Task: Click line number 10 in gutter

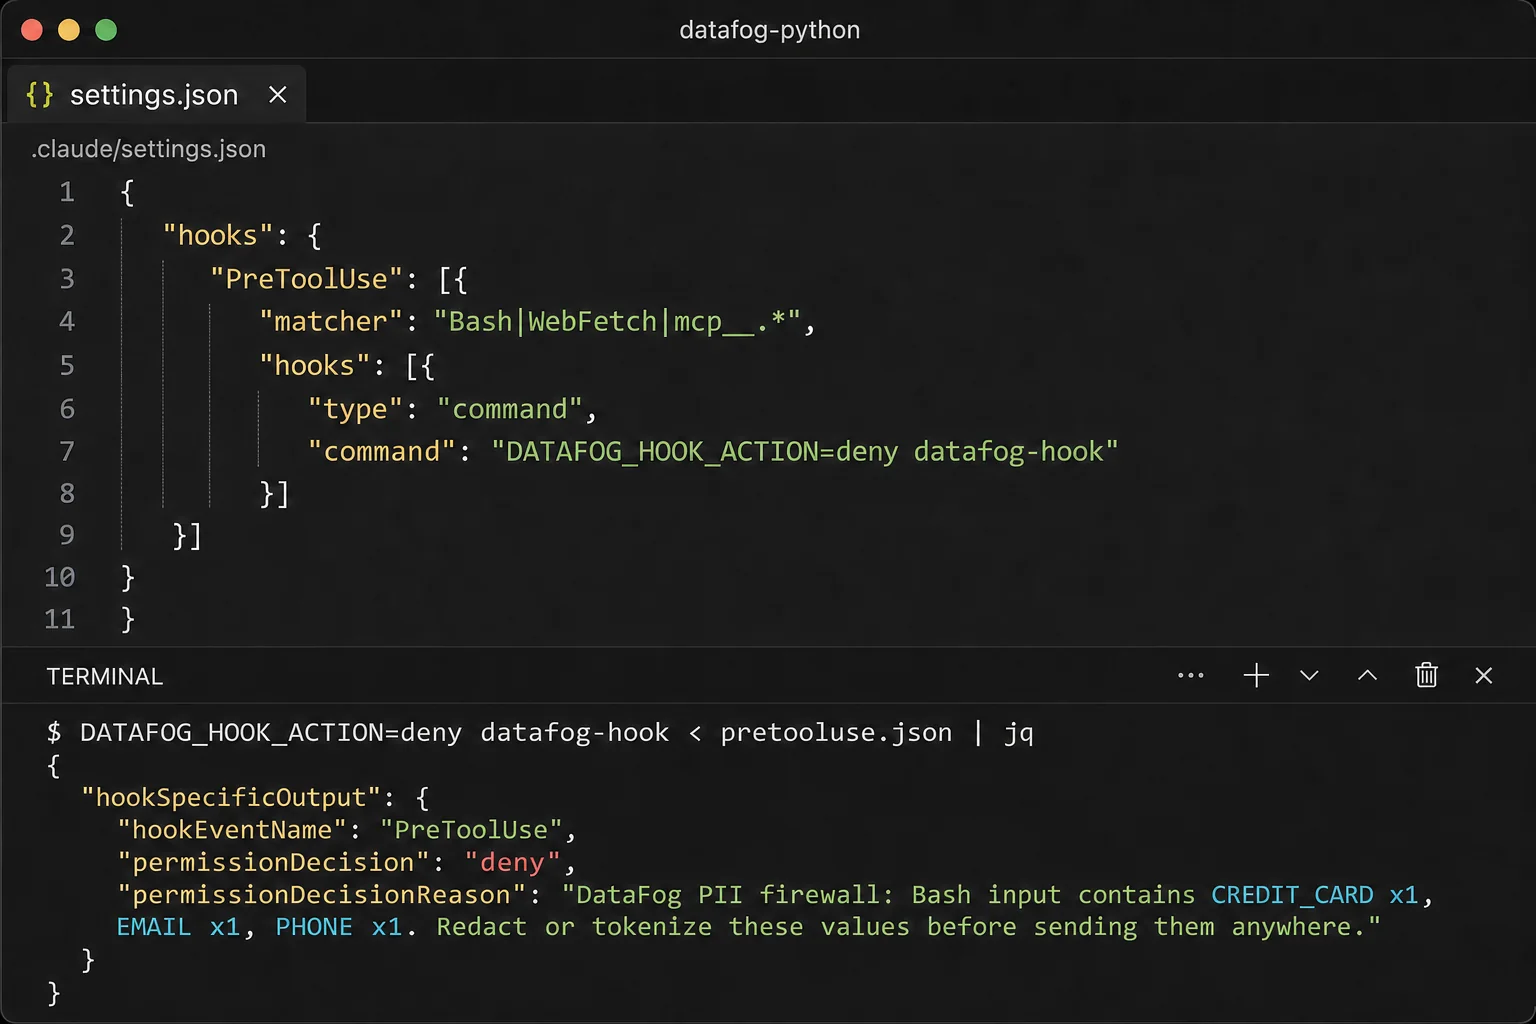Action: coord(60,577)
